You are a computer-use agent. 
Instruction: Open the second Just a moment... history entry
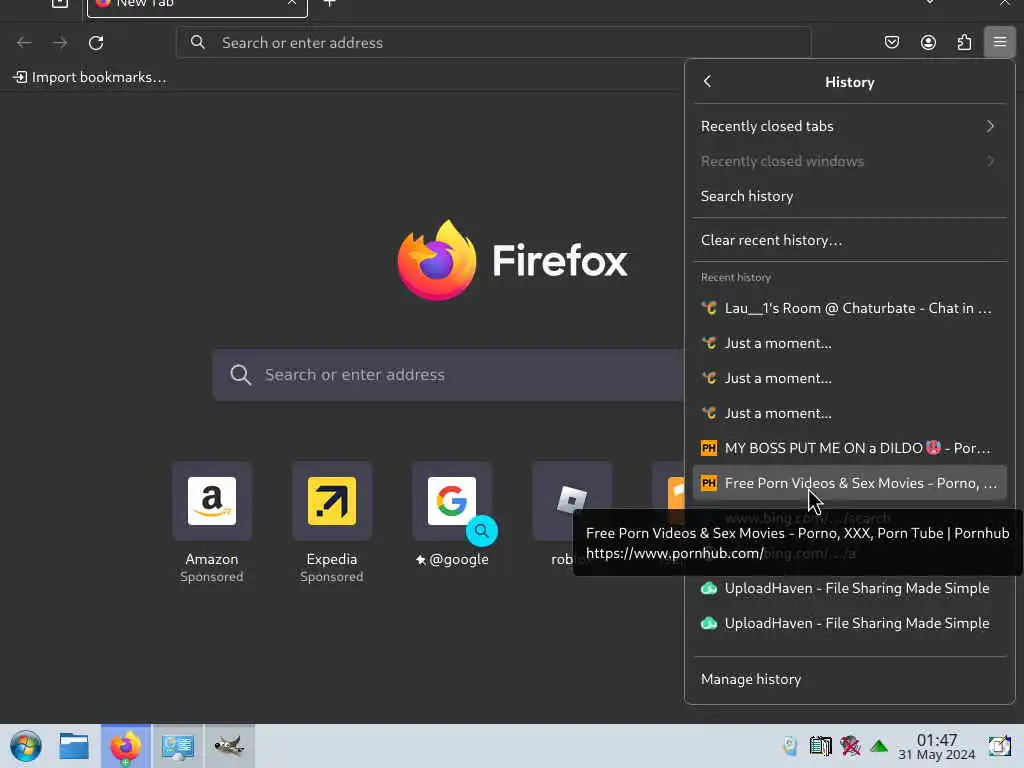(850, 378)
